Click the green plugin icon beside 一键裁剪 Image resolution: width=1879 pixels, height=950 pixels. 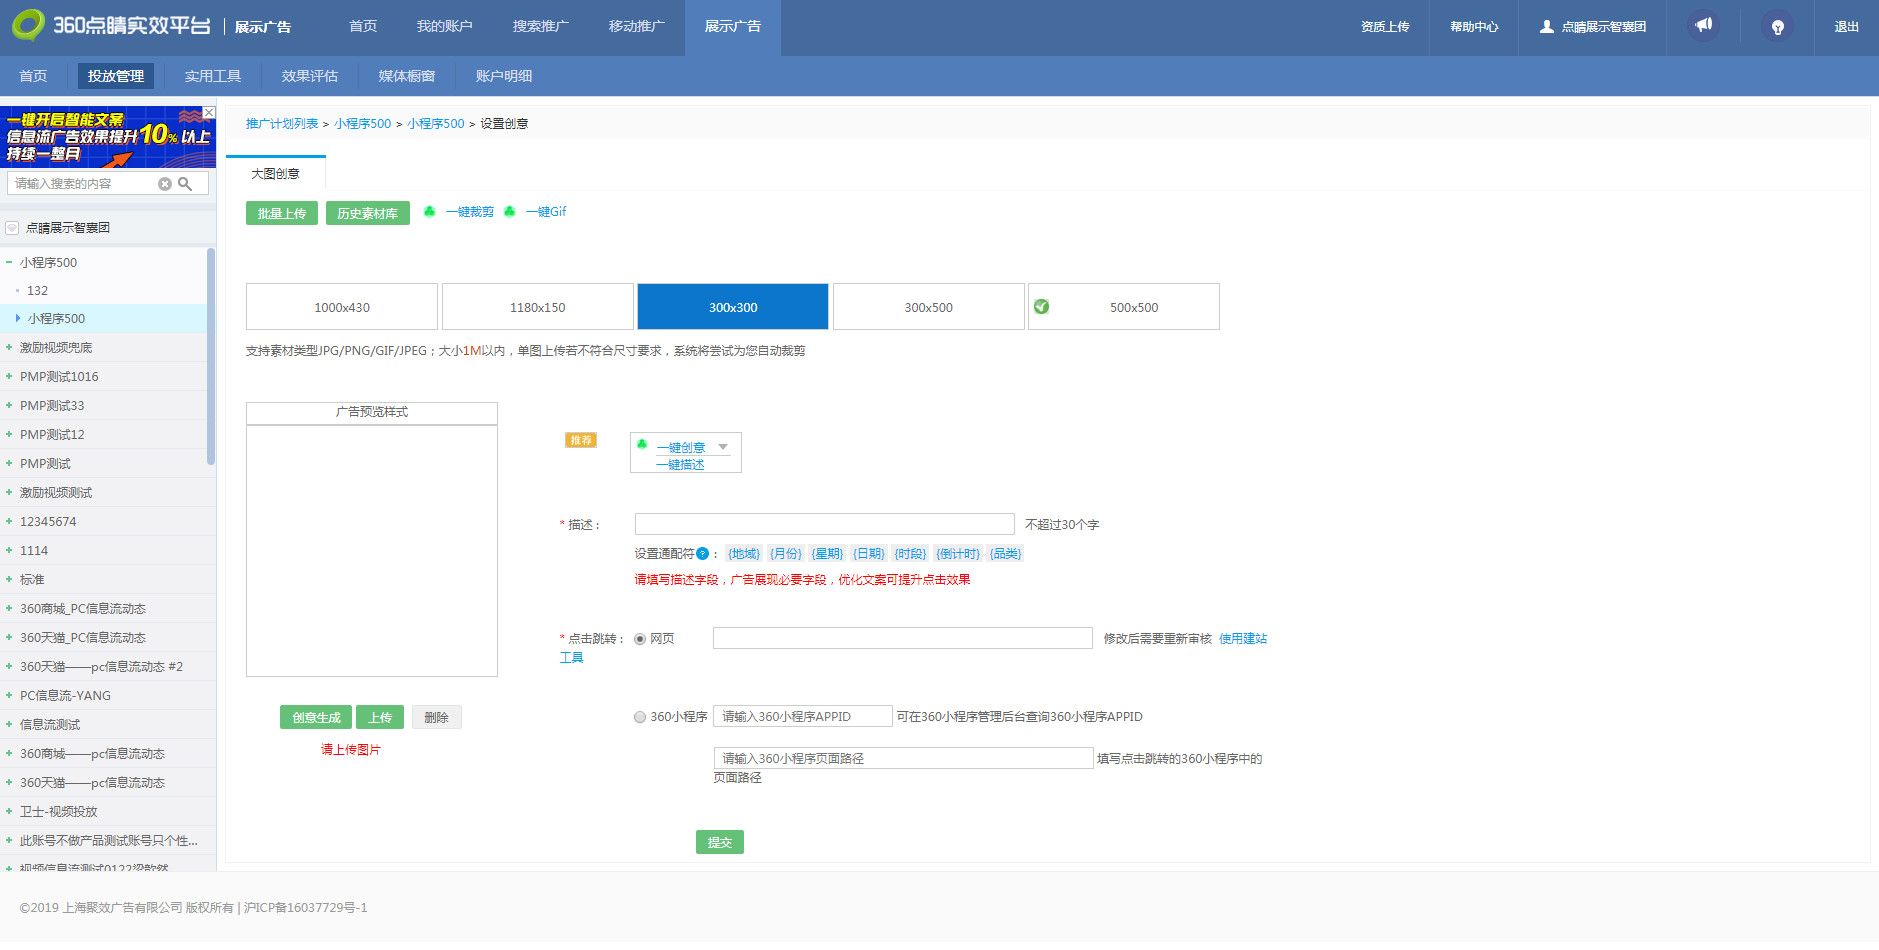[430, 211]
